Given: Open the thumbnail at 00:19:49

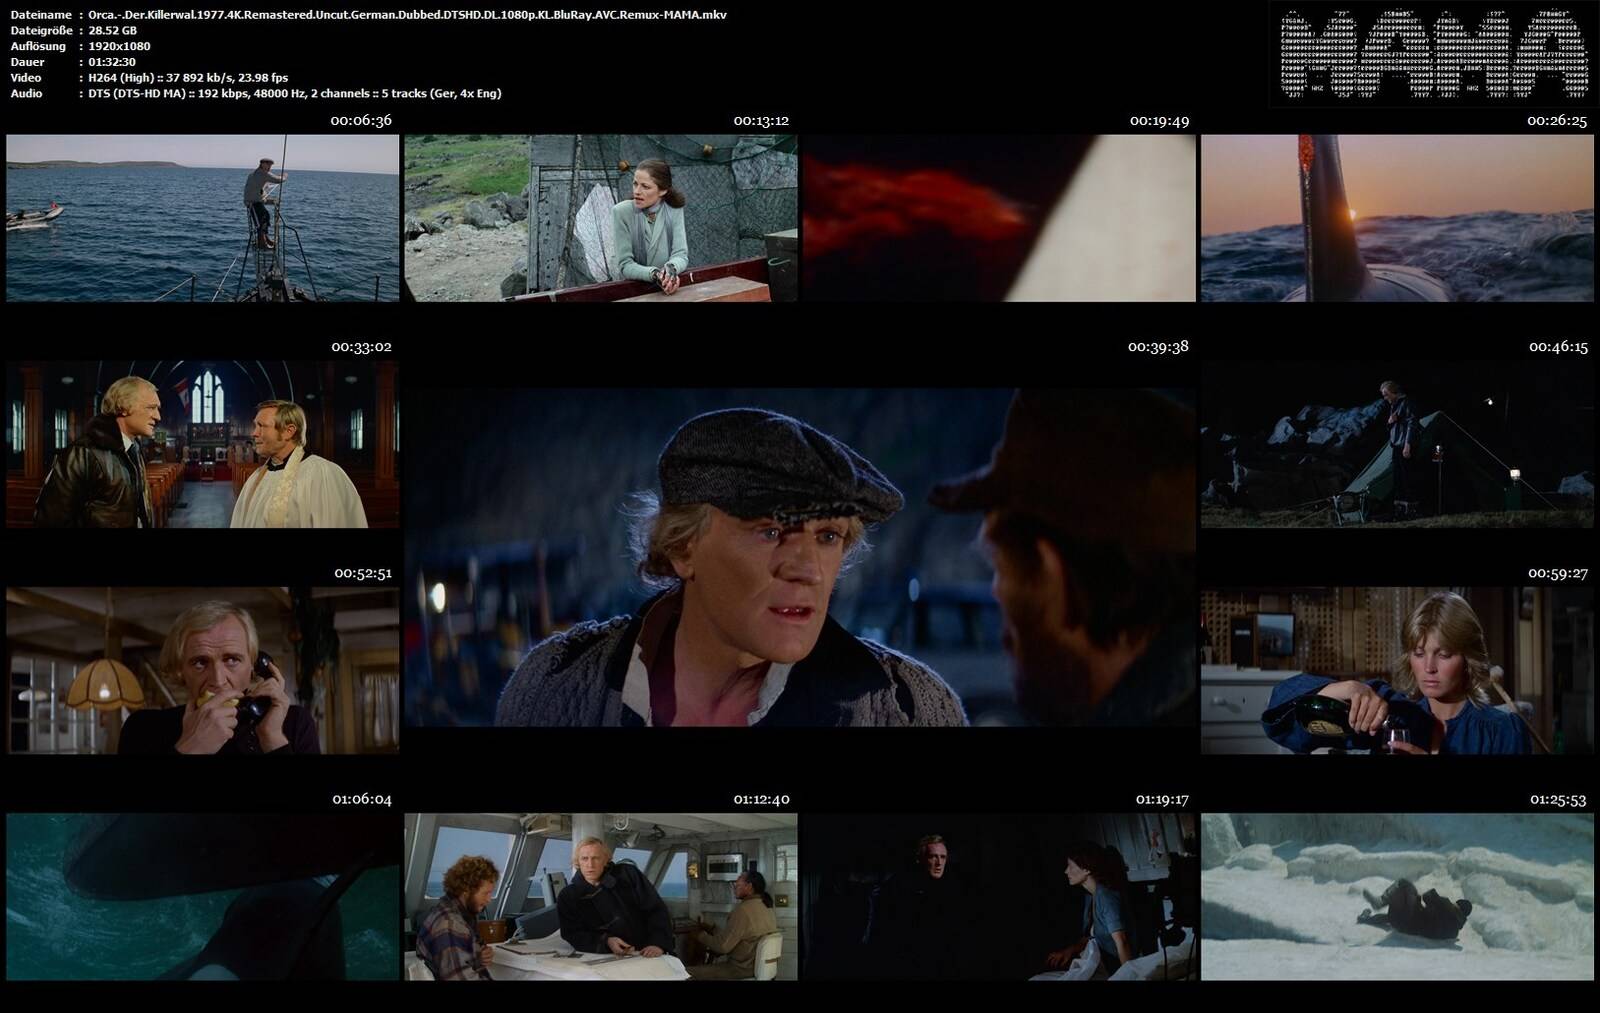Looking at the screenshot, I should tap(999, 218).
